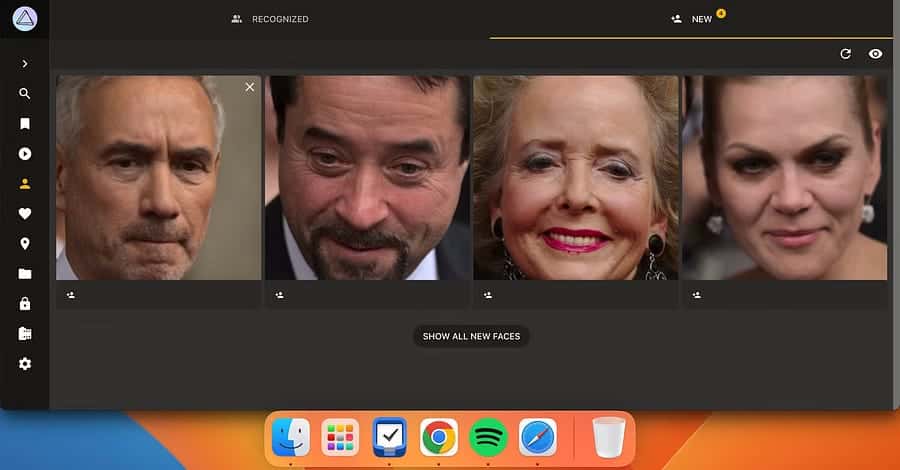This screenshot has height=470, width=900.
Task: Click the refresh icon in toolbar
Action: coord(845,54)
